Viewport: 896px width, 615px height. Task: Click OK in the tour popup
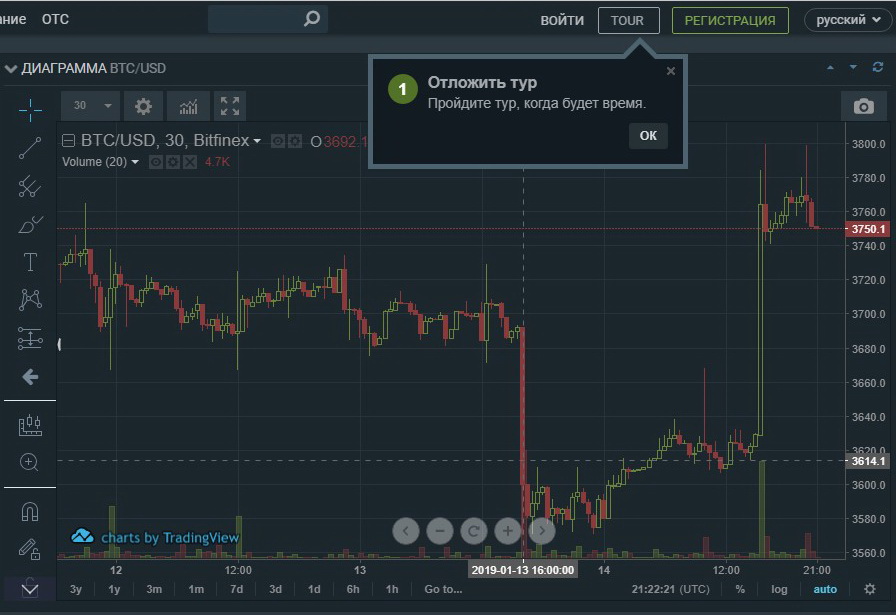click(x=648, y=135)
